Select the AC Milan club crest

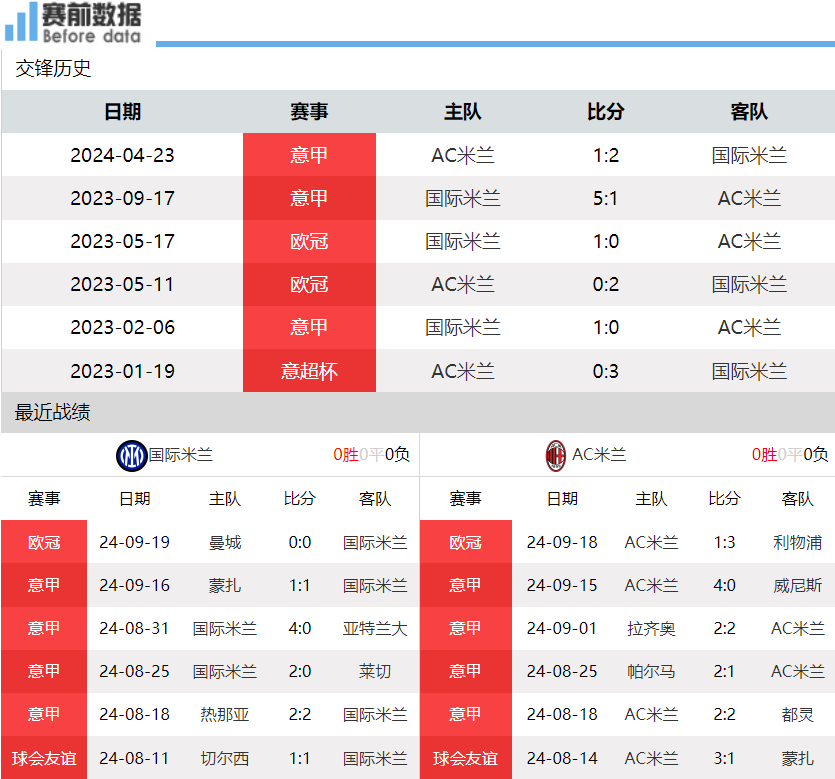click(553, 455)
